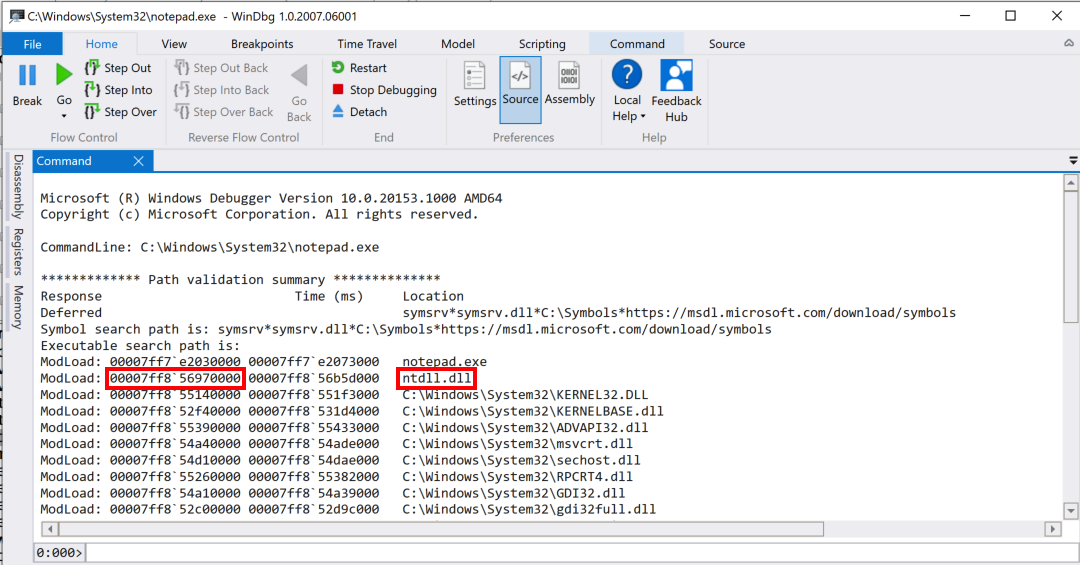Open the Time Travel tab
Image resolution: width=1080 pixels, height=565 pixels.
[x=367, y=43]
